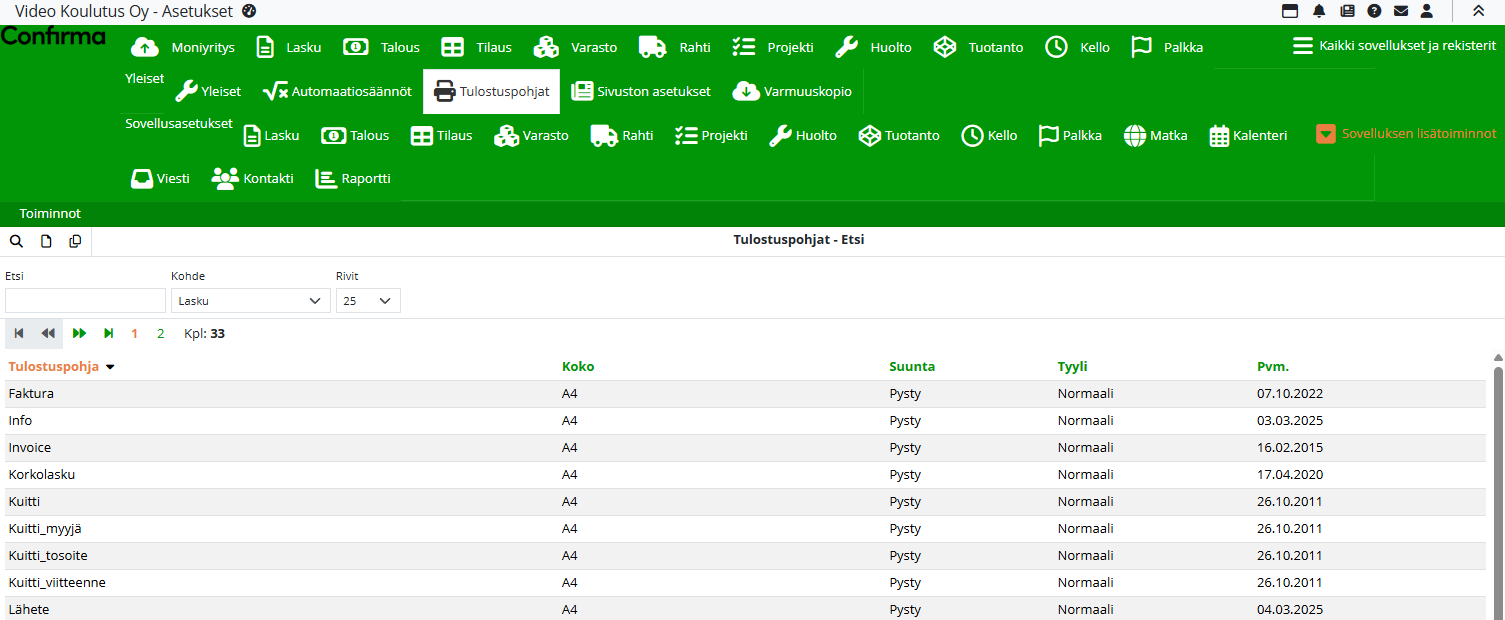The width and height of the screenshot is (1505, 620).
Task: Collapse the header with double chevron
Action: [1478, 11]
